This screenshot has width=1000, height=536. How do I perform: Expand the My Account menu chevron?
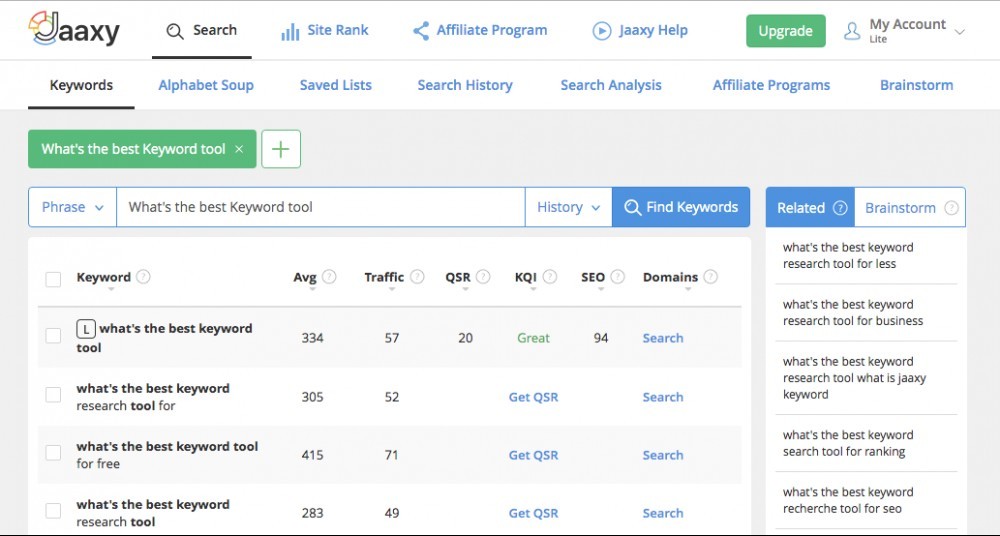pos(960,31)
